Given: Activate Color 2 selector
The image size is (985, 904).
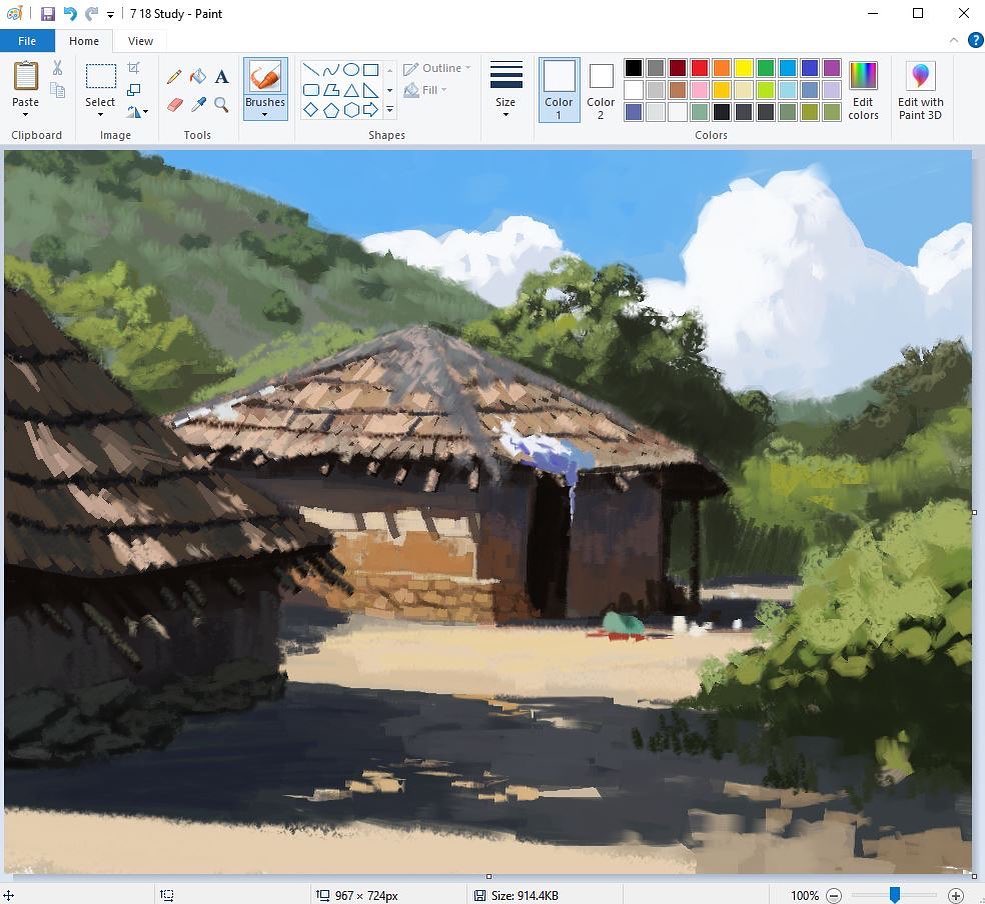Looking at the screenshot, I should tap(601, 90).
